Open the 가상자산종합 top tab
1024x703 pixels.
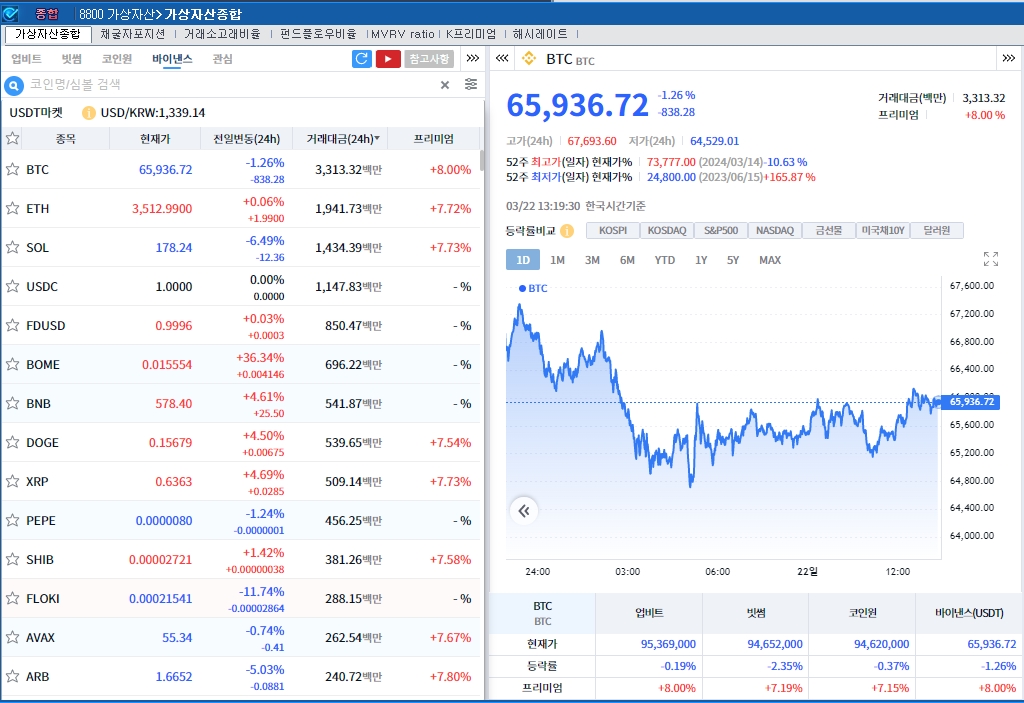(x=48, y=34)
